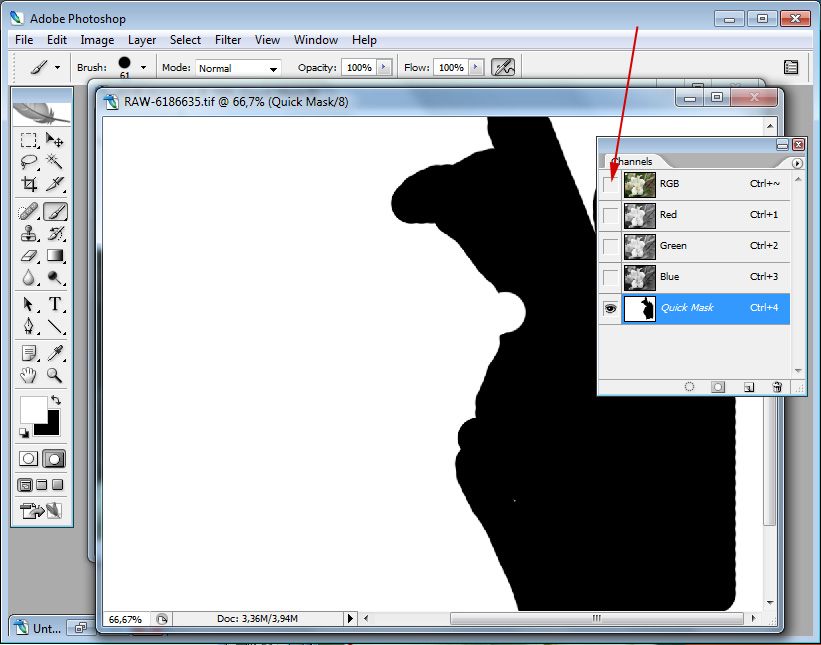Open the Filter menu
The image size is (821, 645).
tap(228, 40)
